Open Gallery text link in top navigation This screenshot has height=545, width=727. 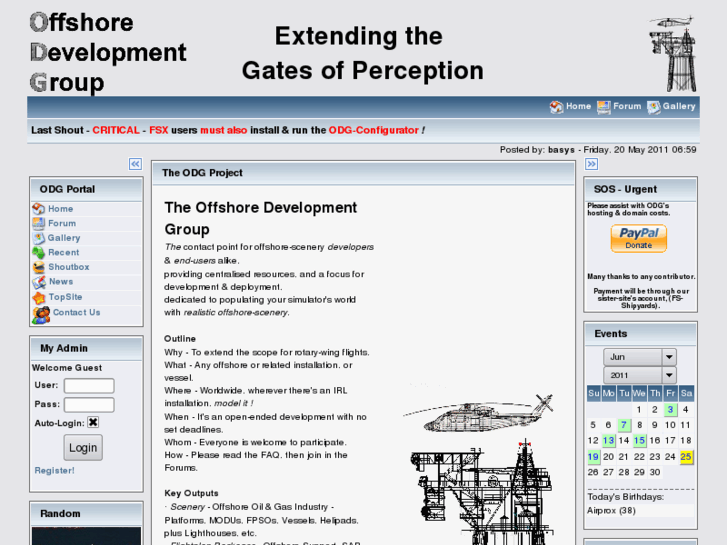[x=679, y=106]
